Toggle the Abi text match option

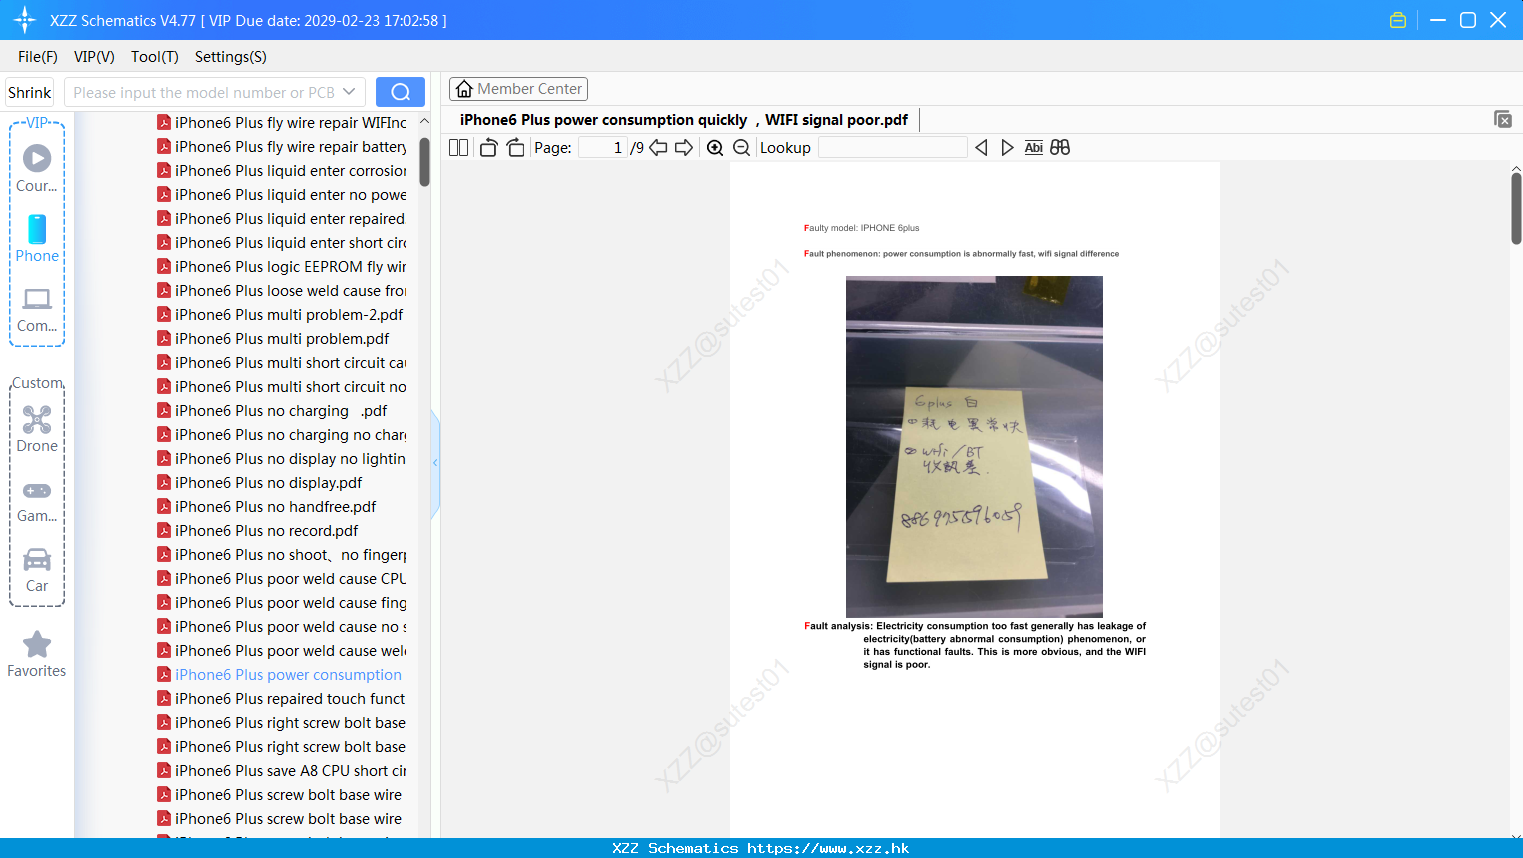1034,148
